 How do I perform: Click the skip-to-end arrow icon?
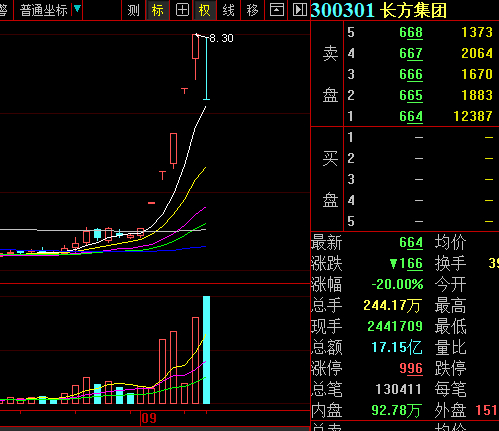tap(299, 10)
